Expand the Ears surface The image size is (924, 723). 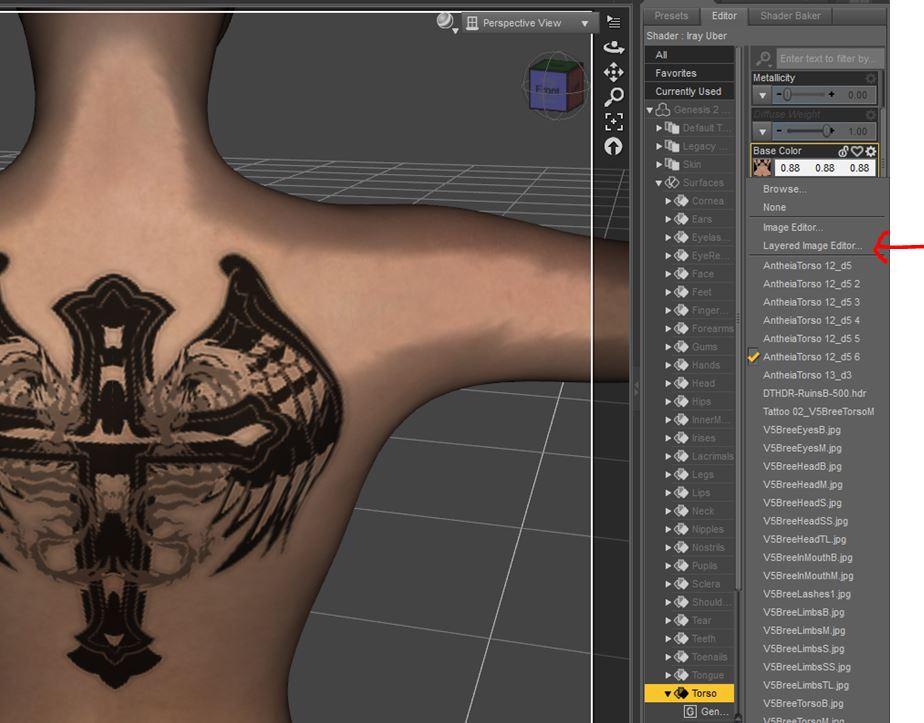point(668,219)
